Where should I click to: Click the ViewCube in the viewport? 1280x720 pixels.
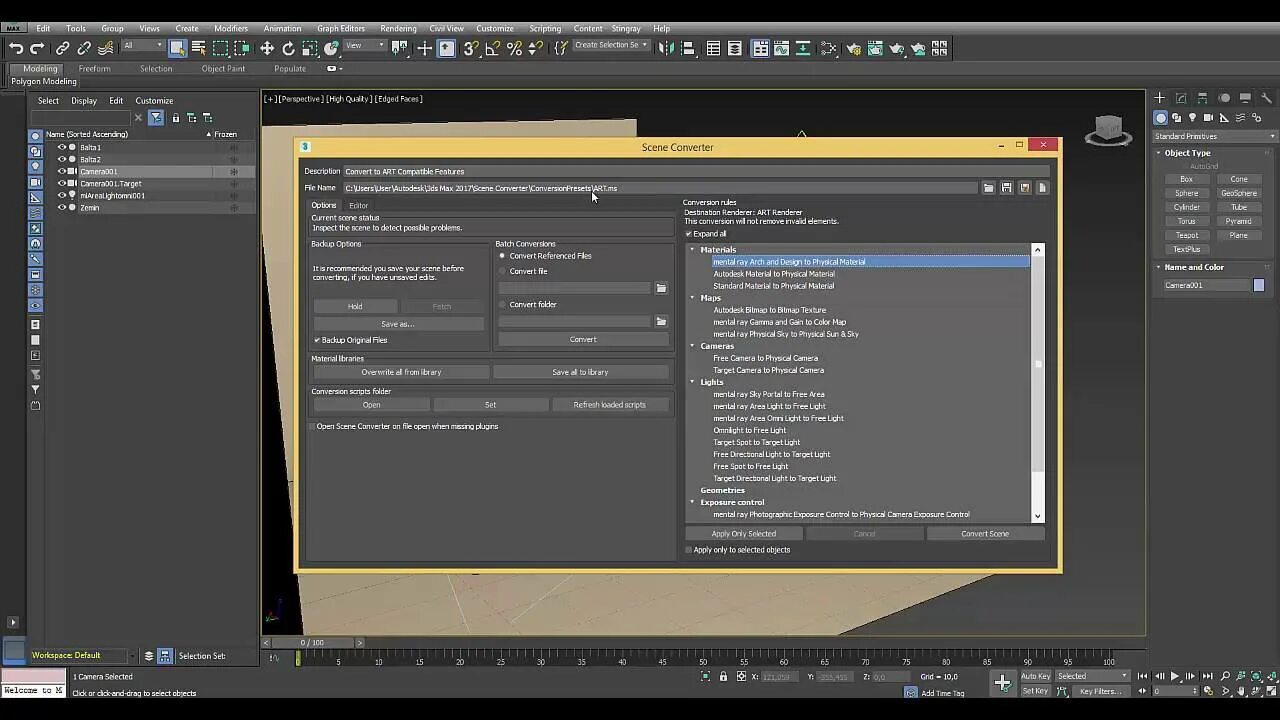tap(1108, 130)
